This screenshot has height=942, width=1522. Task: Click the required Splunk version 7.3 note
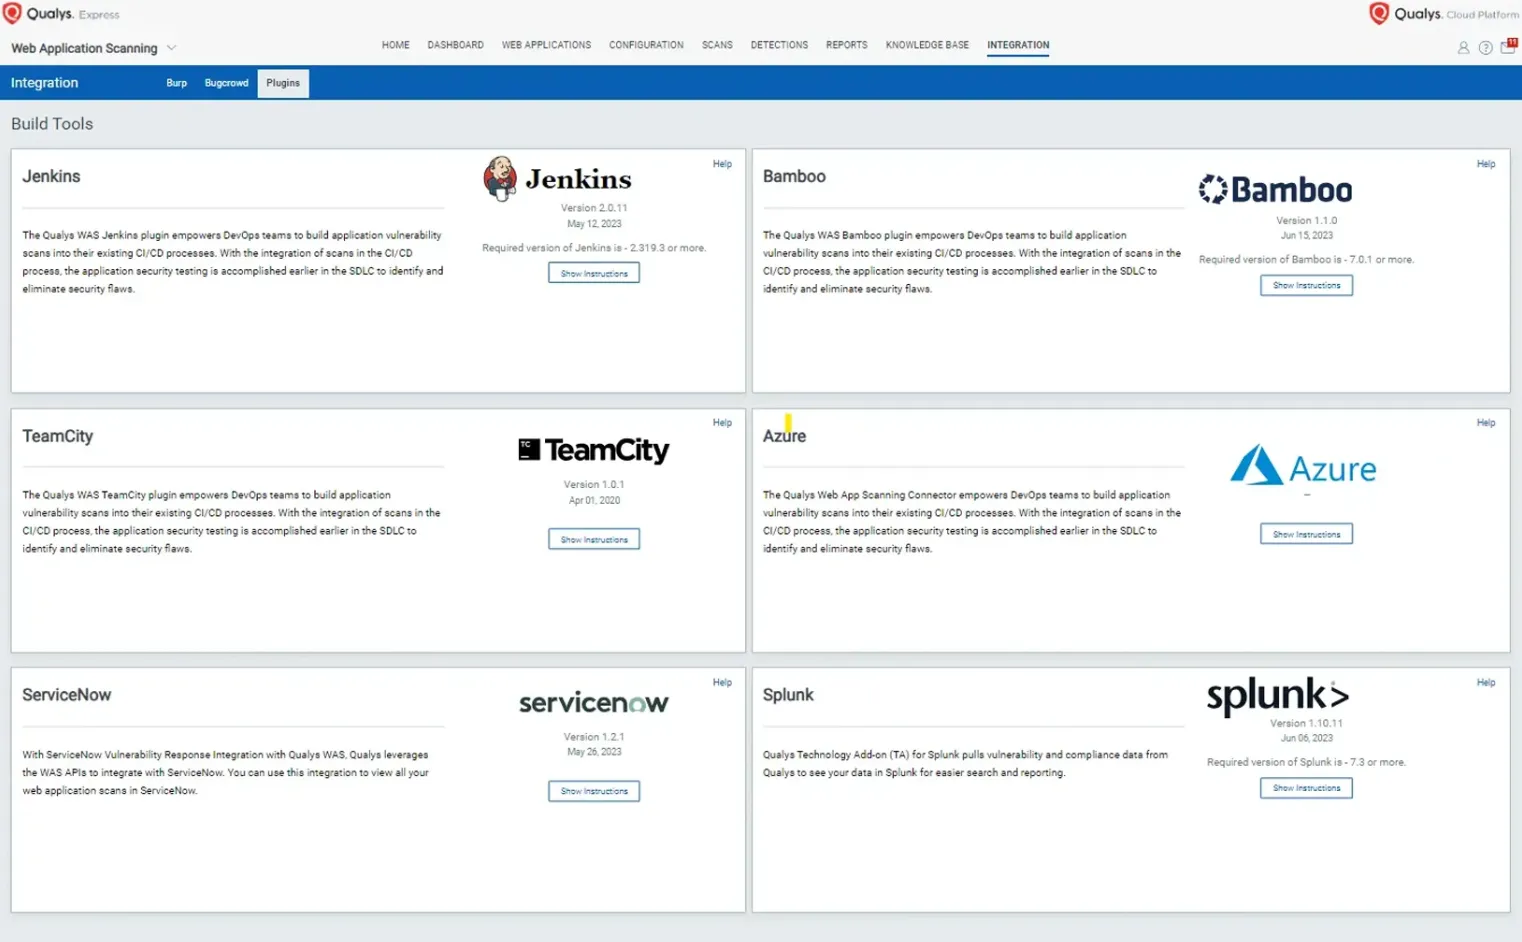[1306, 762]
